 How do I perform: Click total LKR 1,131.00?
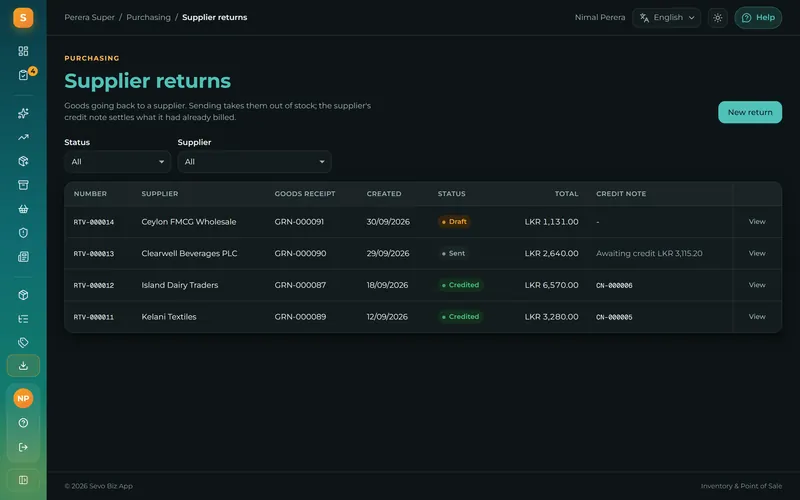click(552, 221)
